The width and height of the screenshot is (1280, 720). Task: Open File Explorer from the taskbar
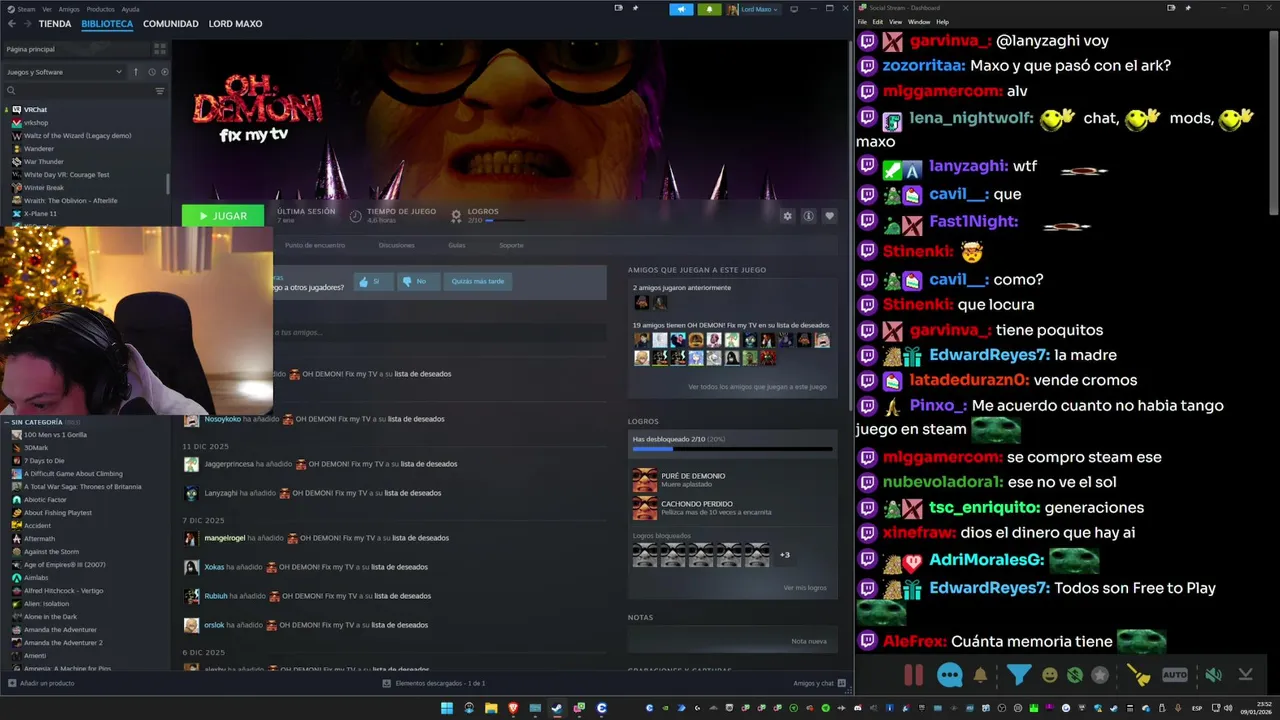point(491,708)
